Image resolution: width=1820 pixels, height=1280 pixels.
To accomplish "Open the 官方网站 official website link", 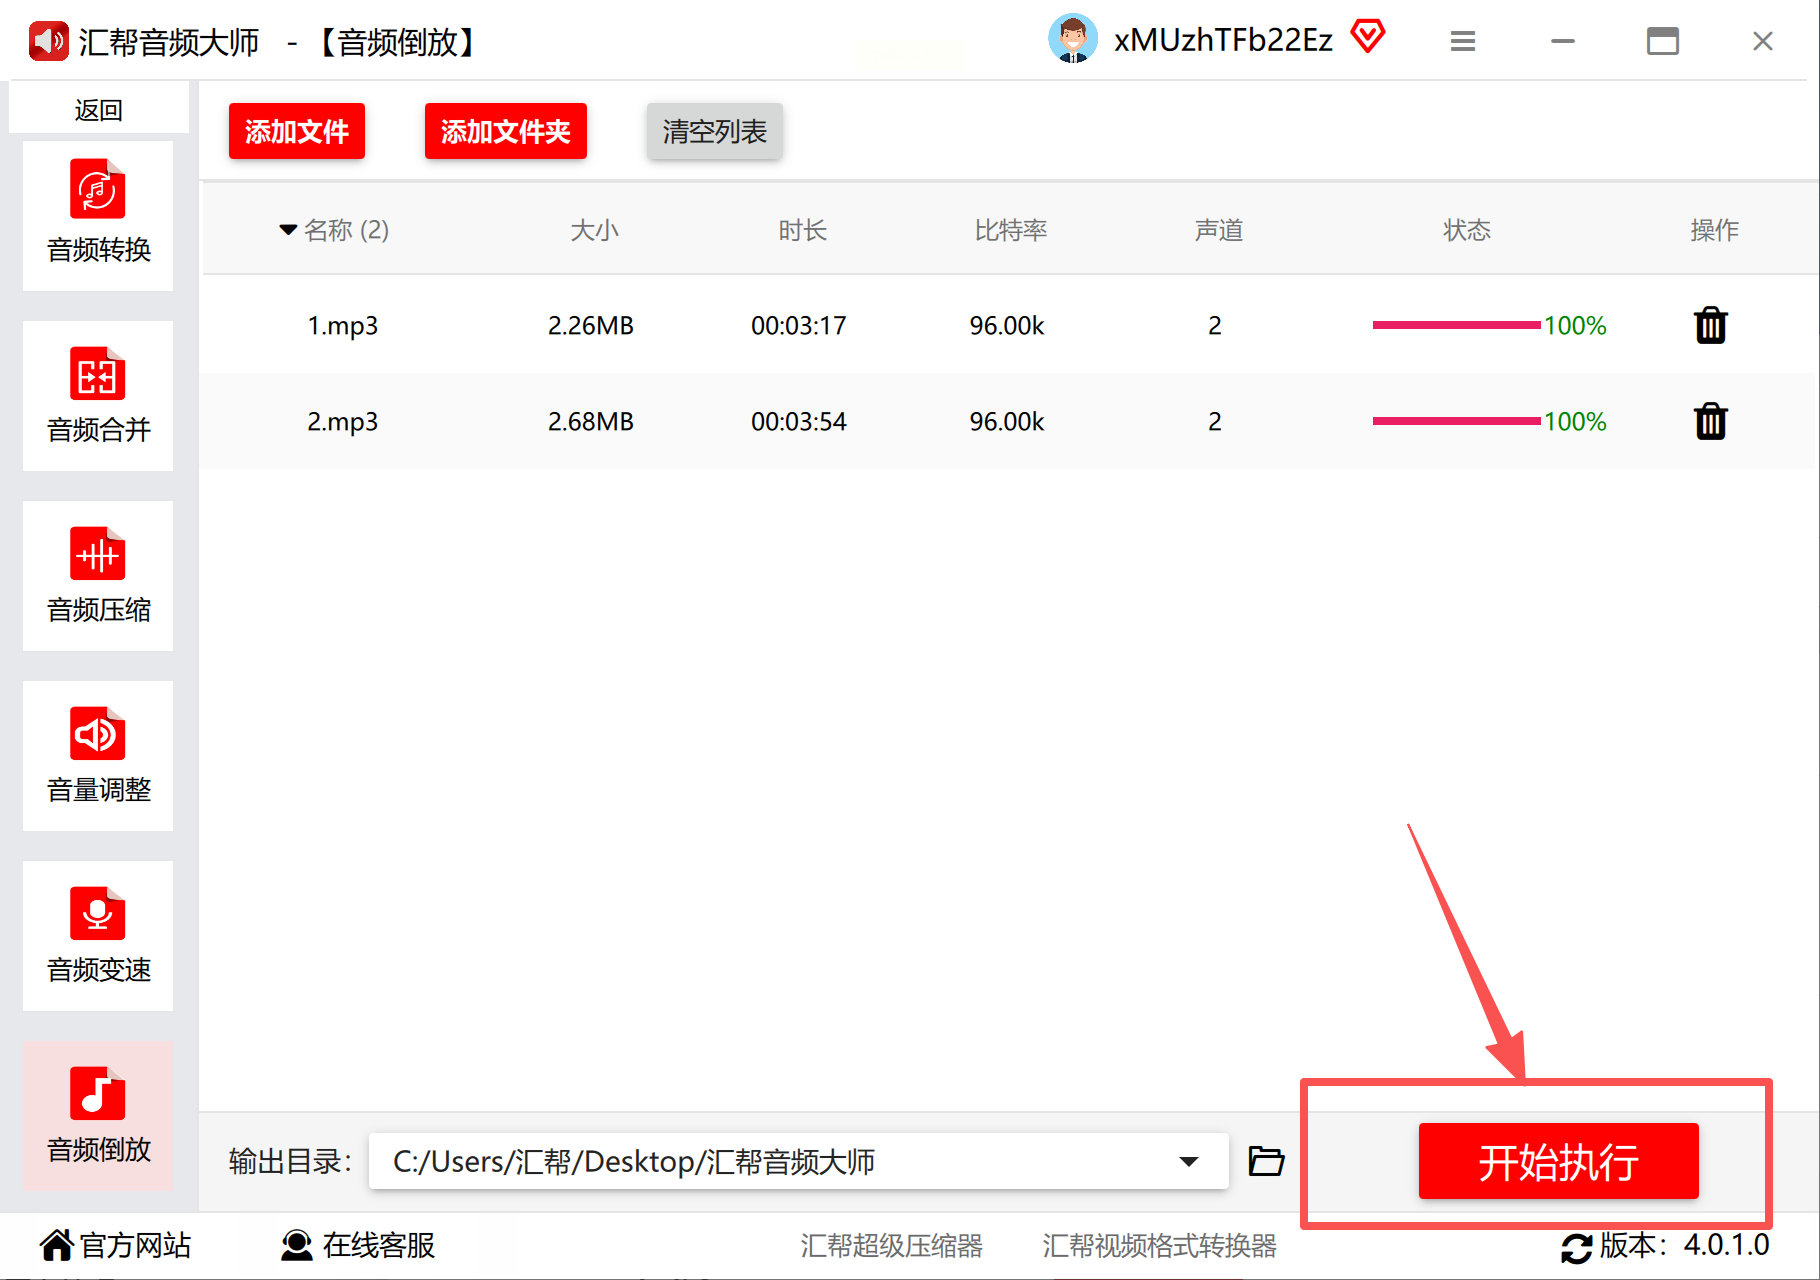I will [x=115, y=1245].
